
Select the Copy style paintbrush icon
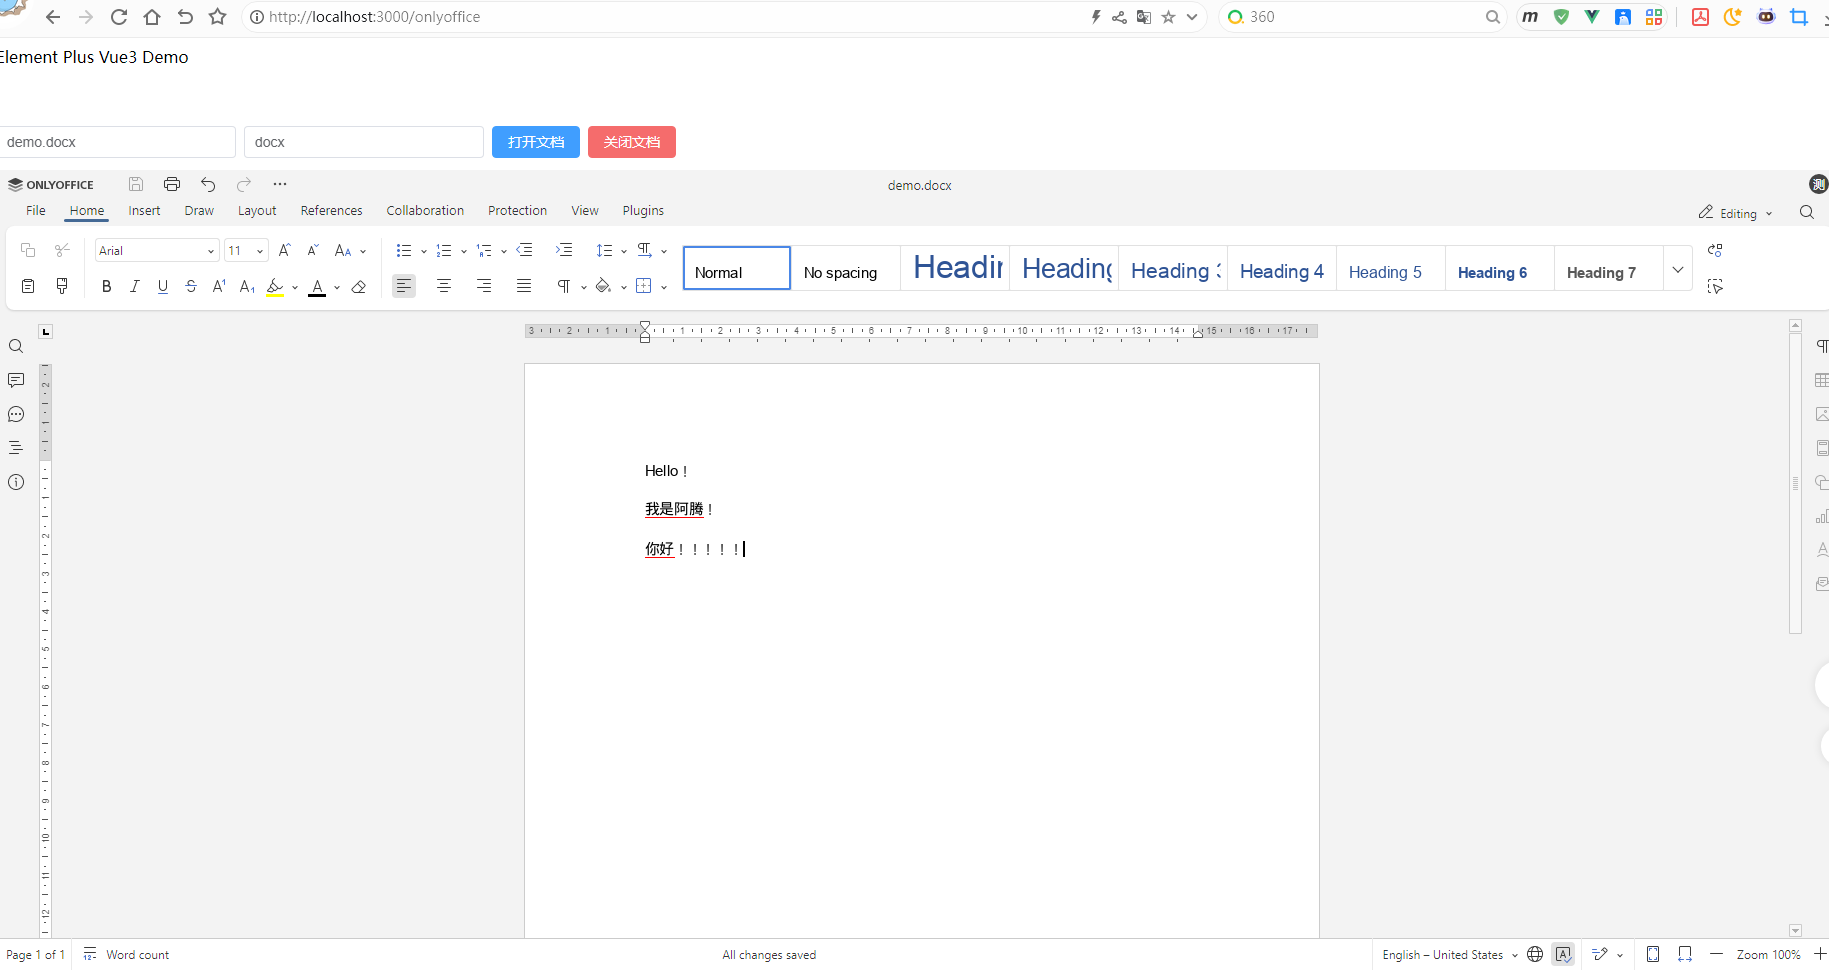[62, 287]
